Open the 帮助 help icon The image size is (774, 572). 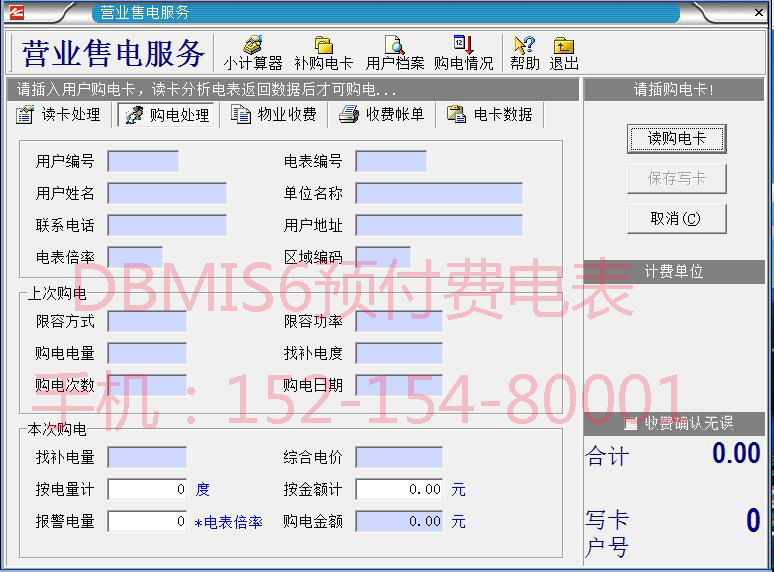[x=524, y=52]
